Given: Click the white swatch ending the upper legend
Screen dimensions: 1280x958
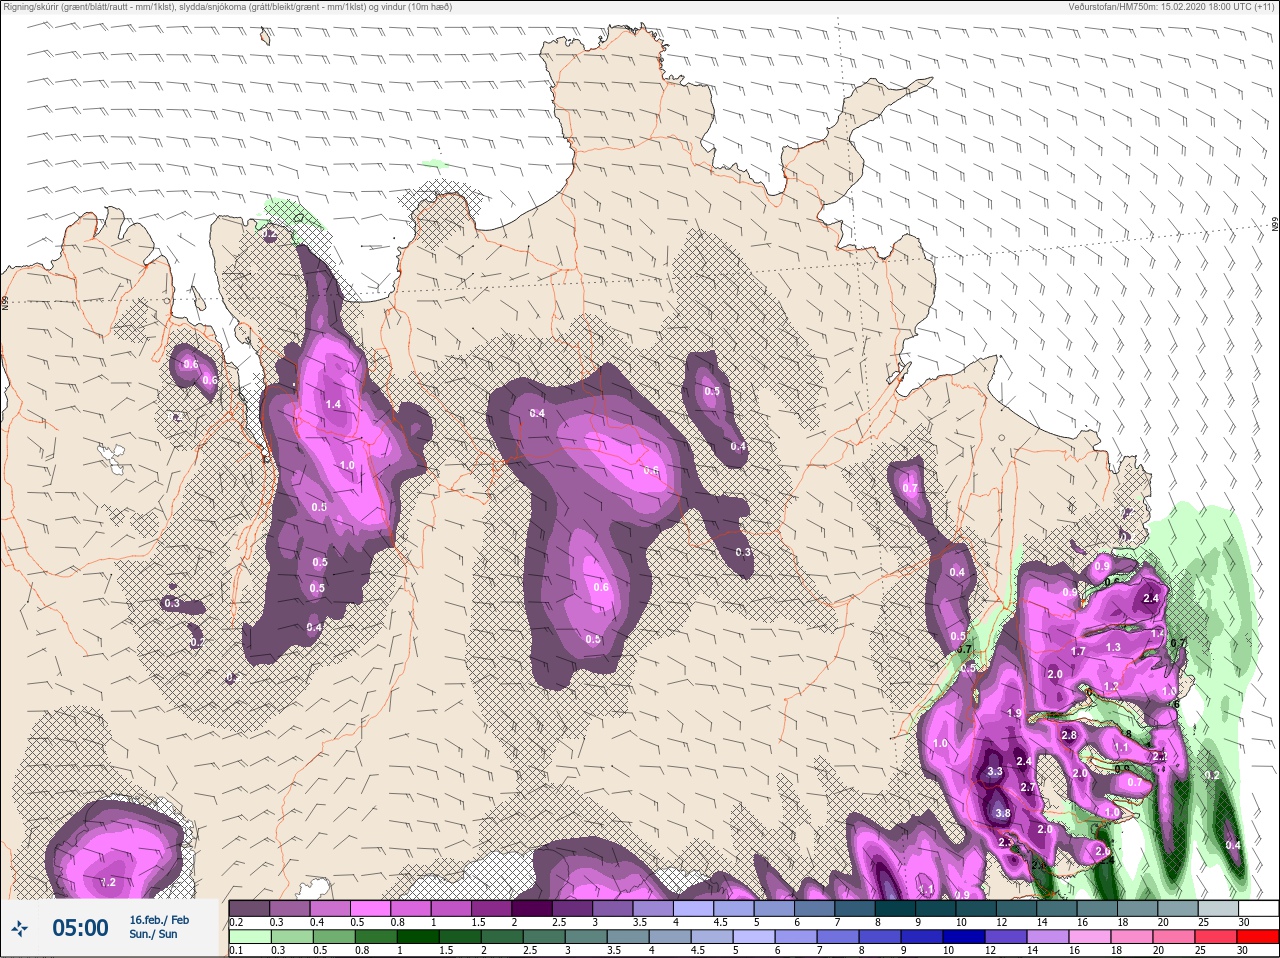Looking at the screenshot, I should coord(1258,908).
